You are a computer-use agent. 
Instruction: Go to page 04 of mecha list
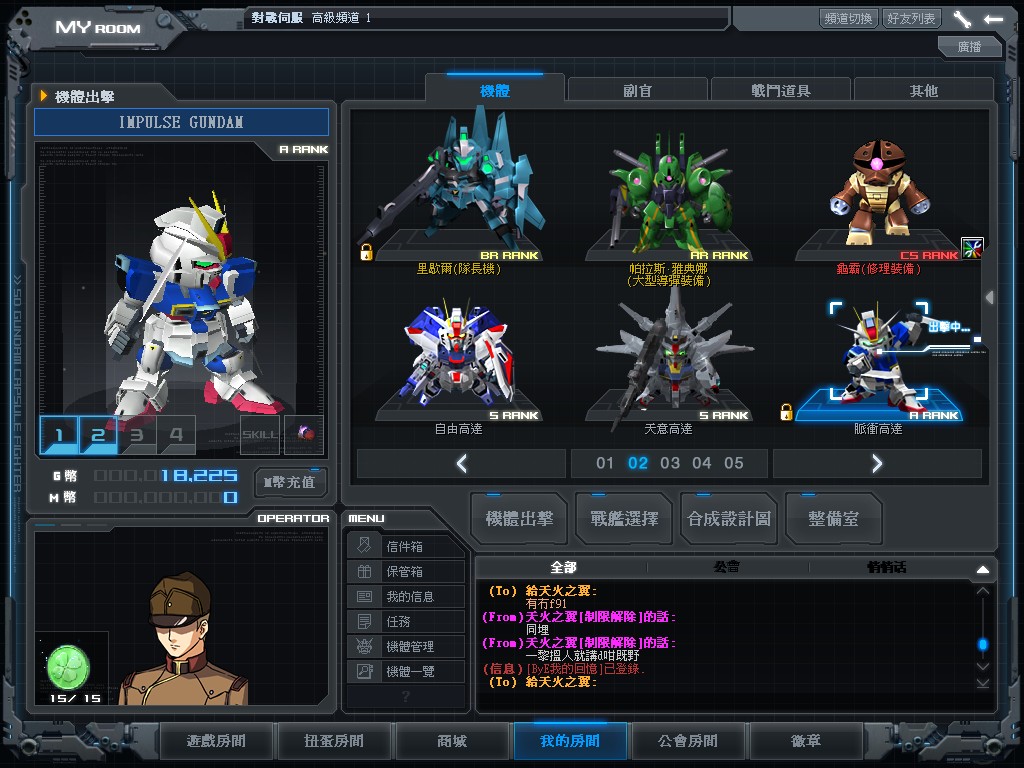[701, 463]
